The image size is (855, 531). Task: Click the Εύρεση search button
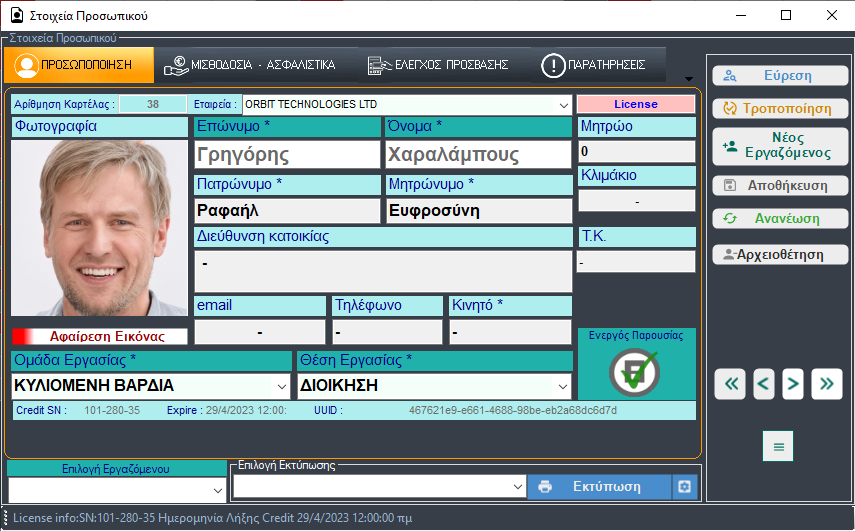point(779,76)
